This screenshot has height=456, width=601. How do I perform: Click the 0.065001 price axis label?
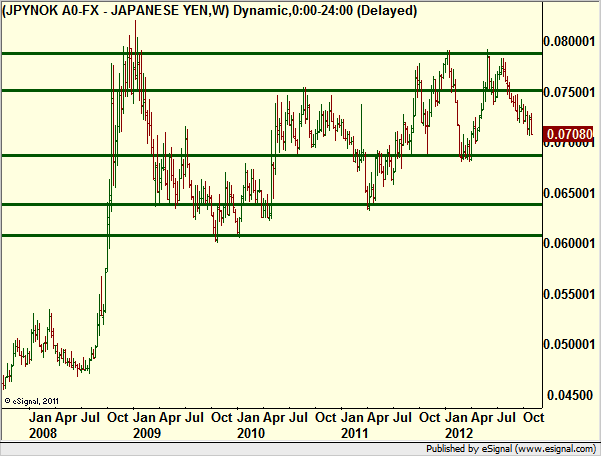(x=570, y=193)
